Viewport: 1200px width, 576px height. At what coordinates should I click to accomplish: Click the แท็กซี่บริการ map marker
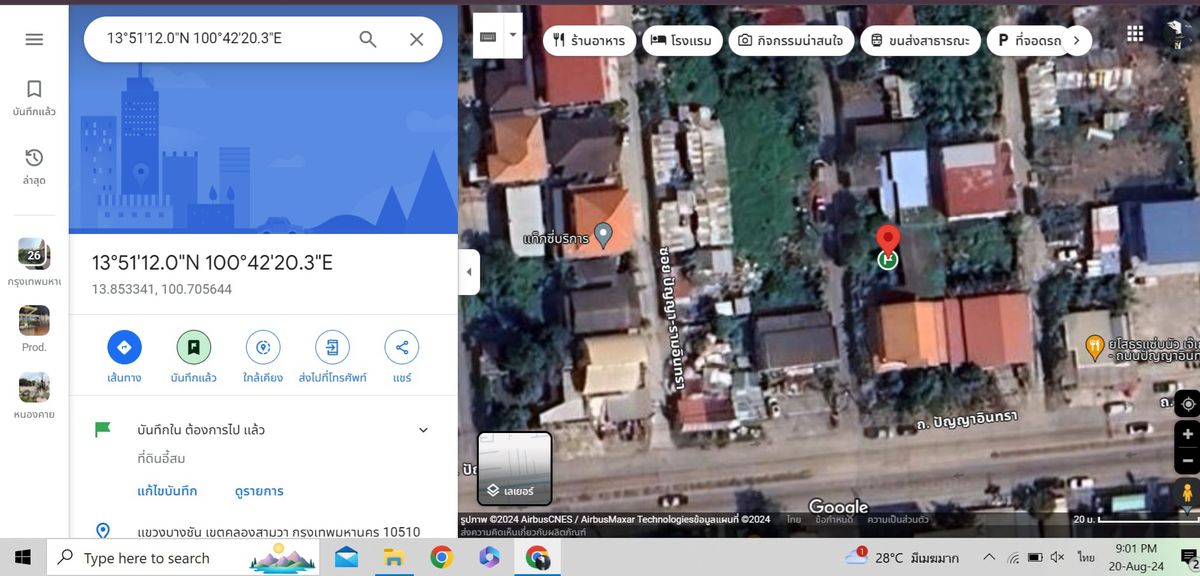(x=602, y=235)
